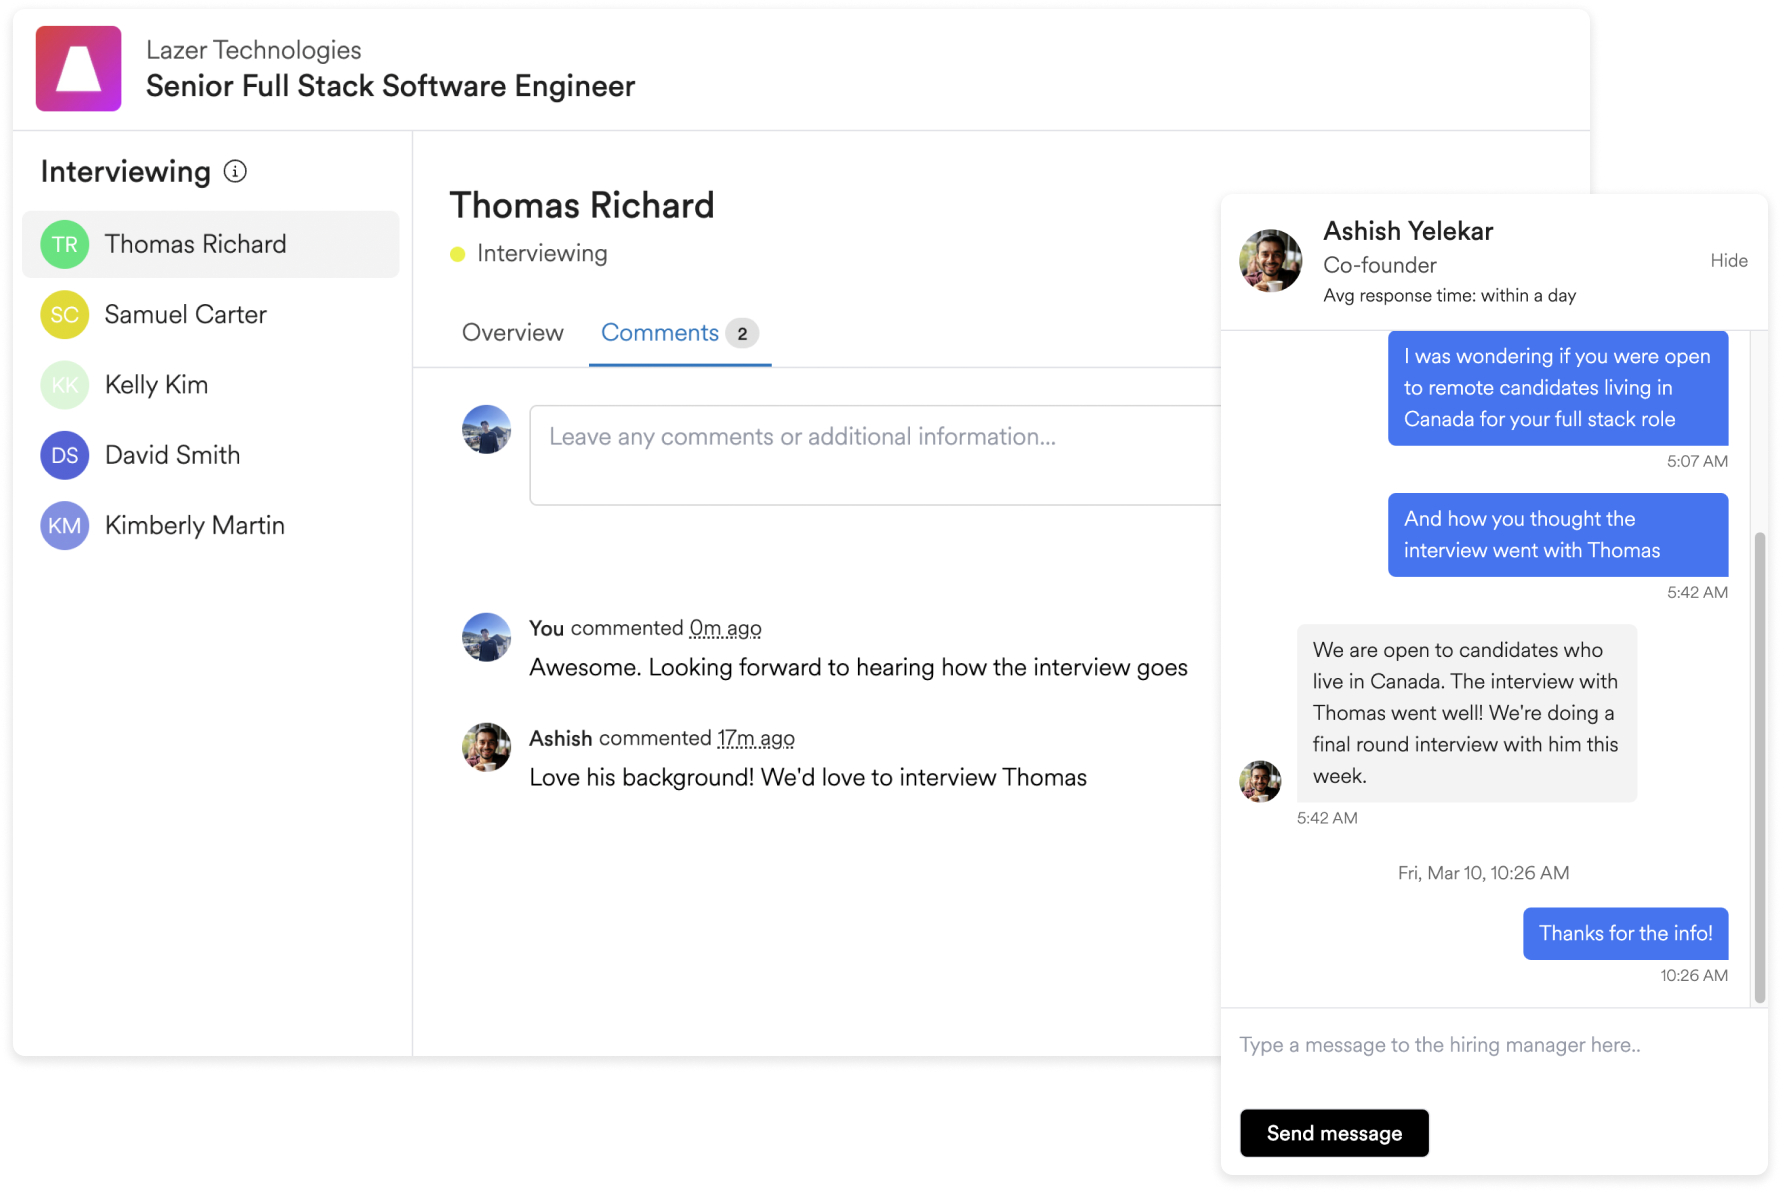Select Thomas Richard's TR avatar
The width and height of the screenshot is (1781, 1192).
tap(65, 244)
